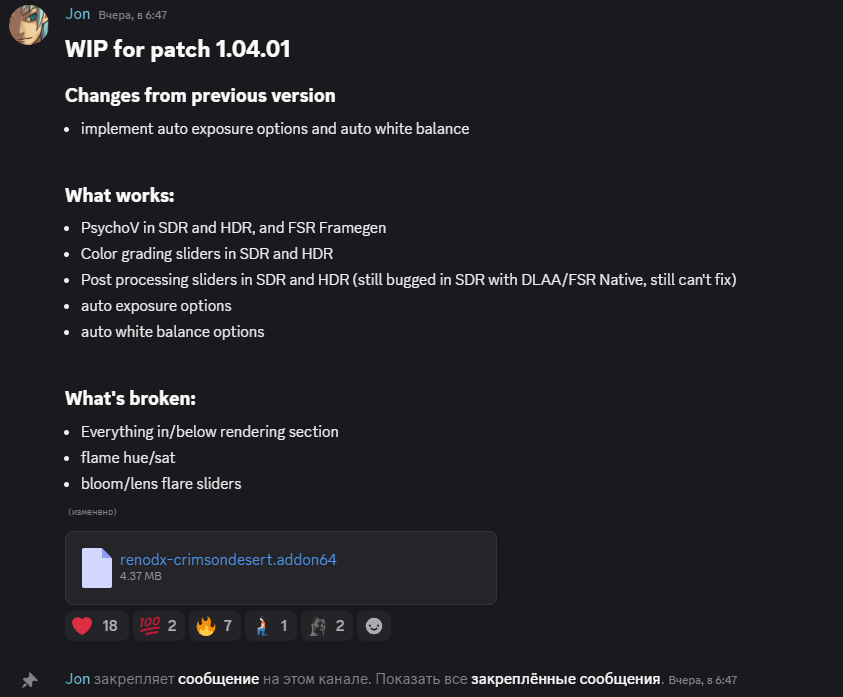The image size is (843, 697).
Task: Download renodx-crimsondesert.addon64 file link
Action: [x=228, y=559]
